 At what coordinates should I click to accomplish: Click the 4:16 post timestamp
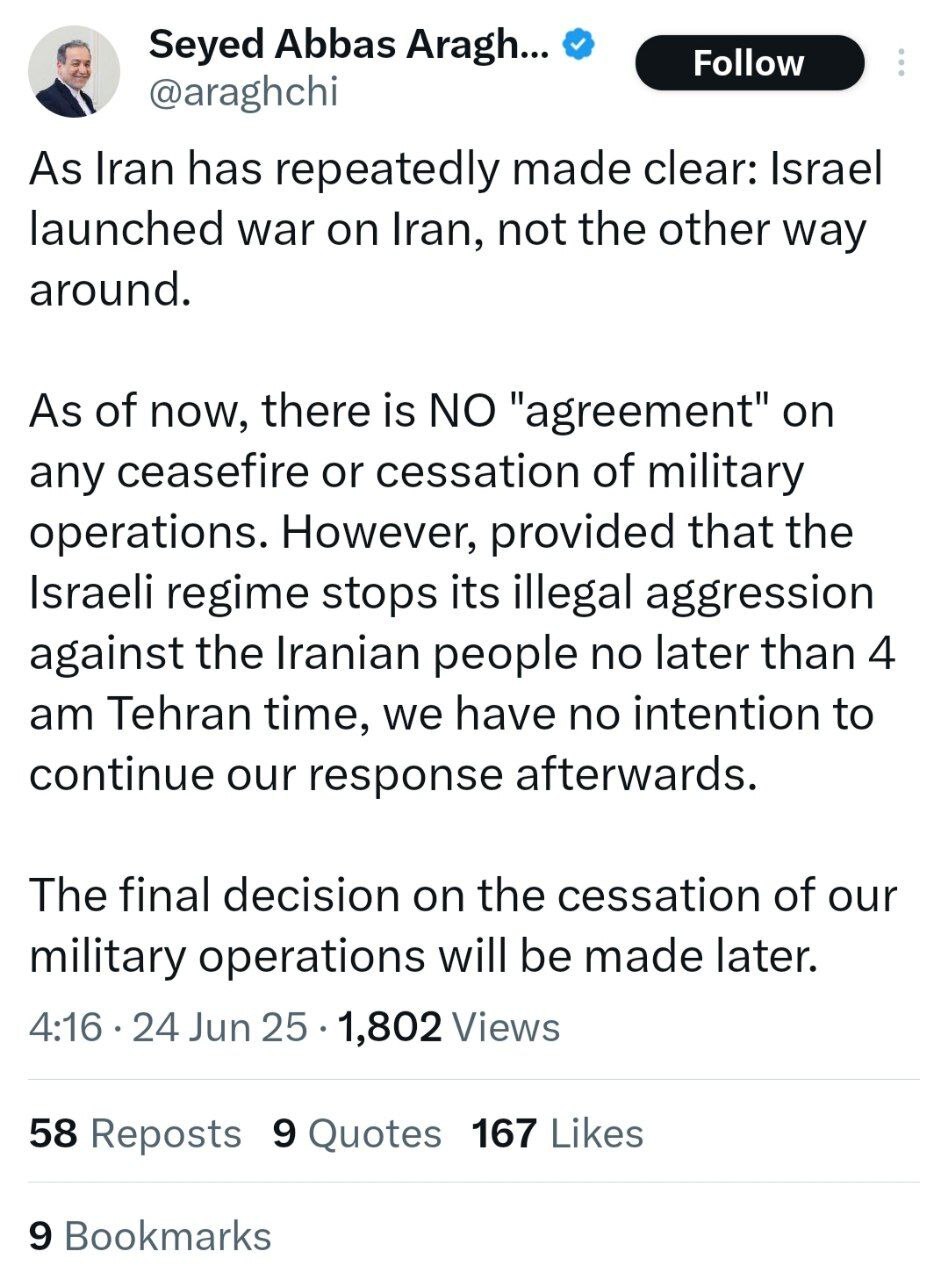(x=66, y=1027)
